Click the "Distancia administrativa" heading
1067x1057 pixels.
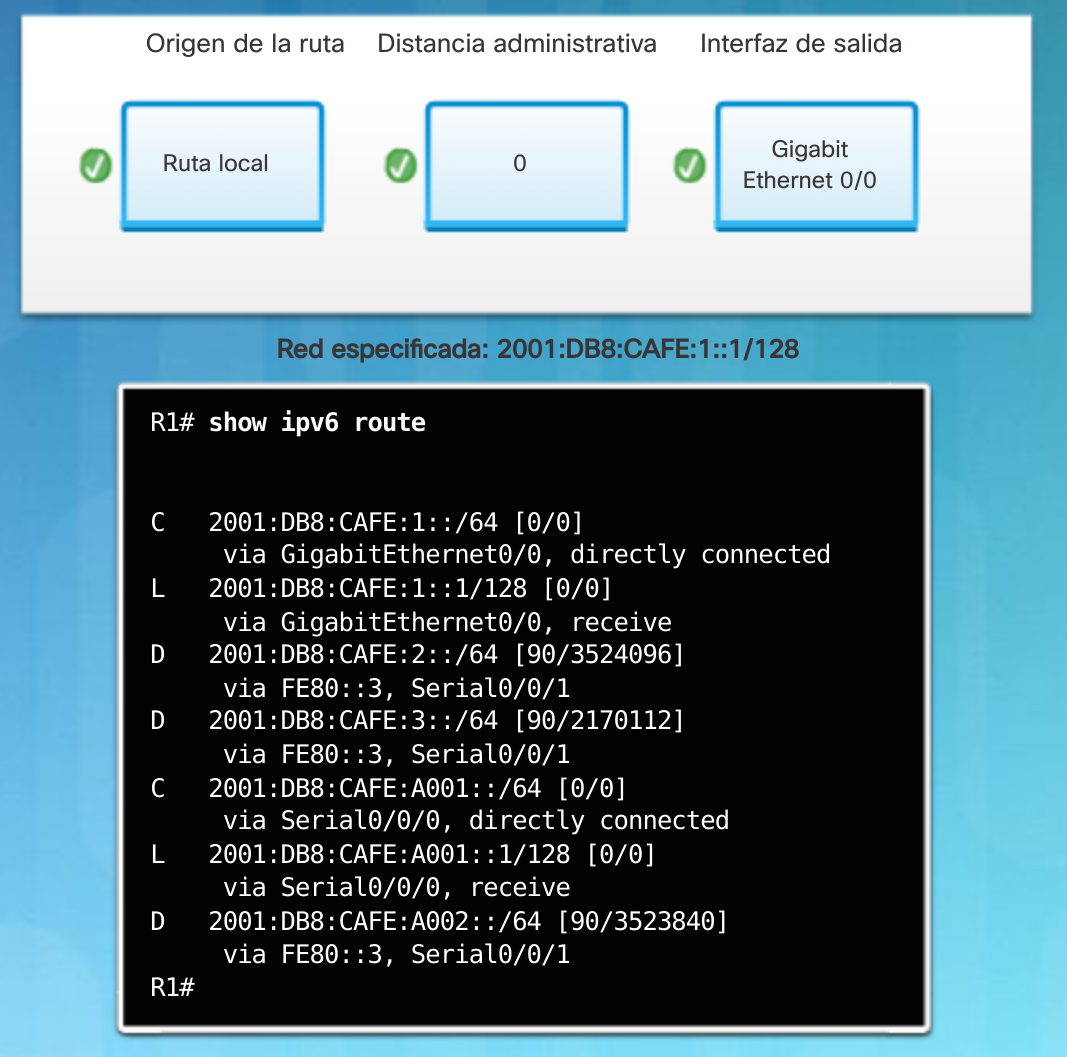(517, 44)
